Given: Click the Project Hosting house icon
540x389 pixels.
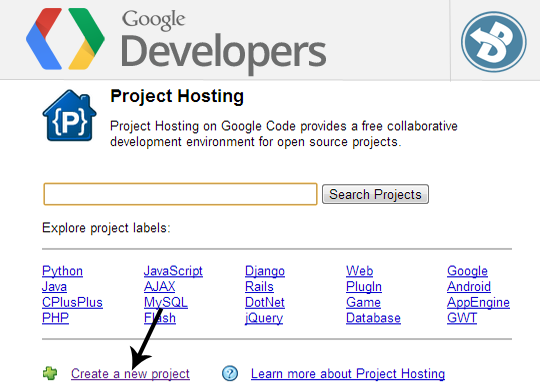Looking at the screenshot, I should (69, 115).
